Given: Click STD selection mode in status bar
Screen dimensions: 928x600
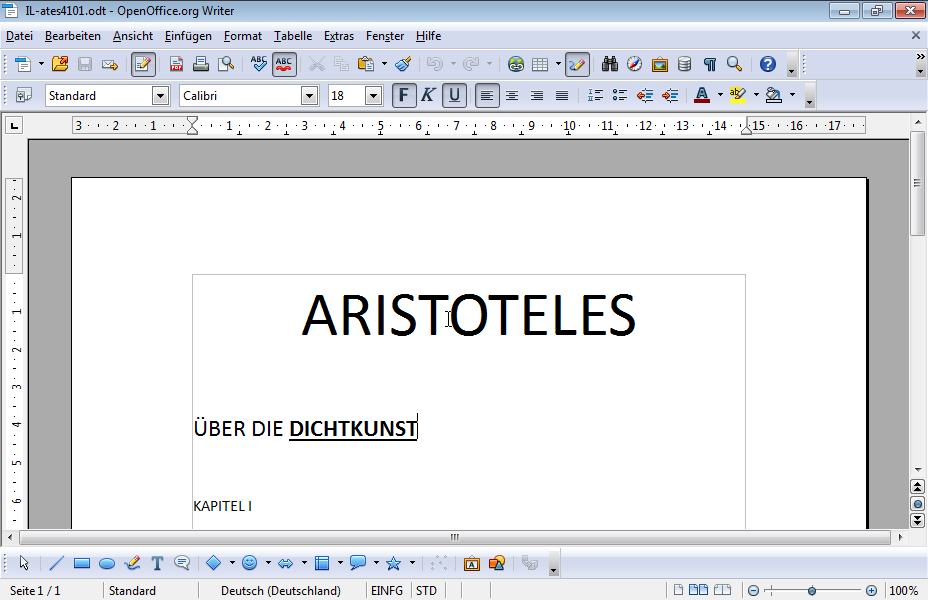Looking at the screenshot, I should [426, 591].
